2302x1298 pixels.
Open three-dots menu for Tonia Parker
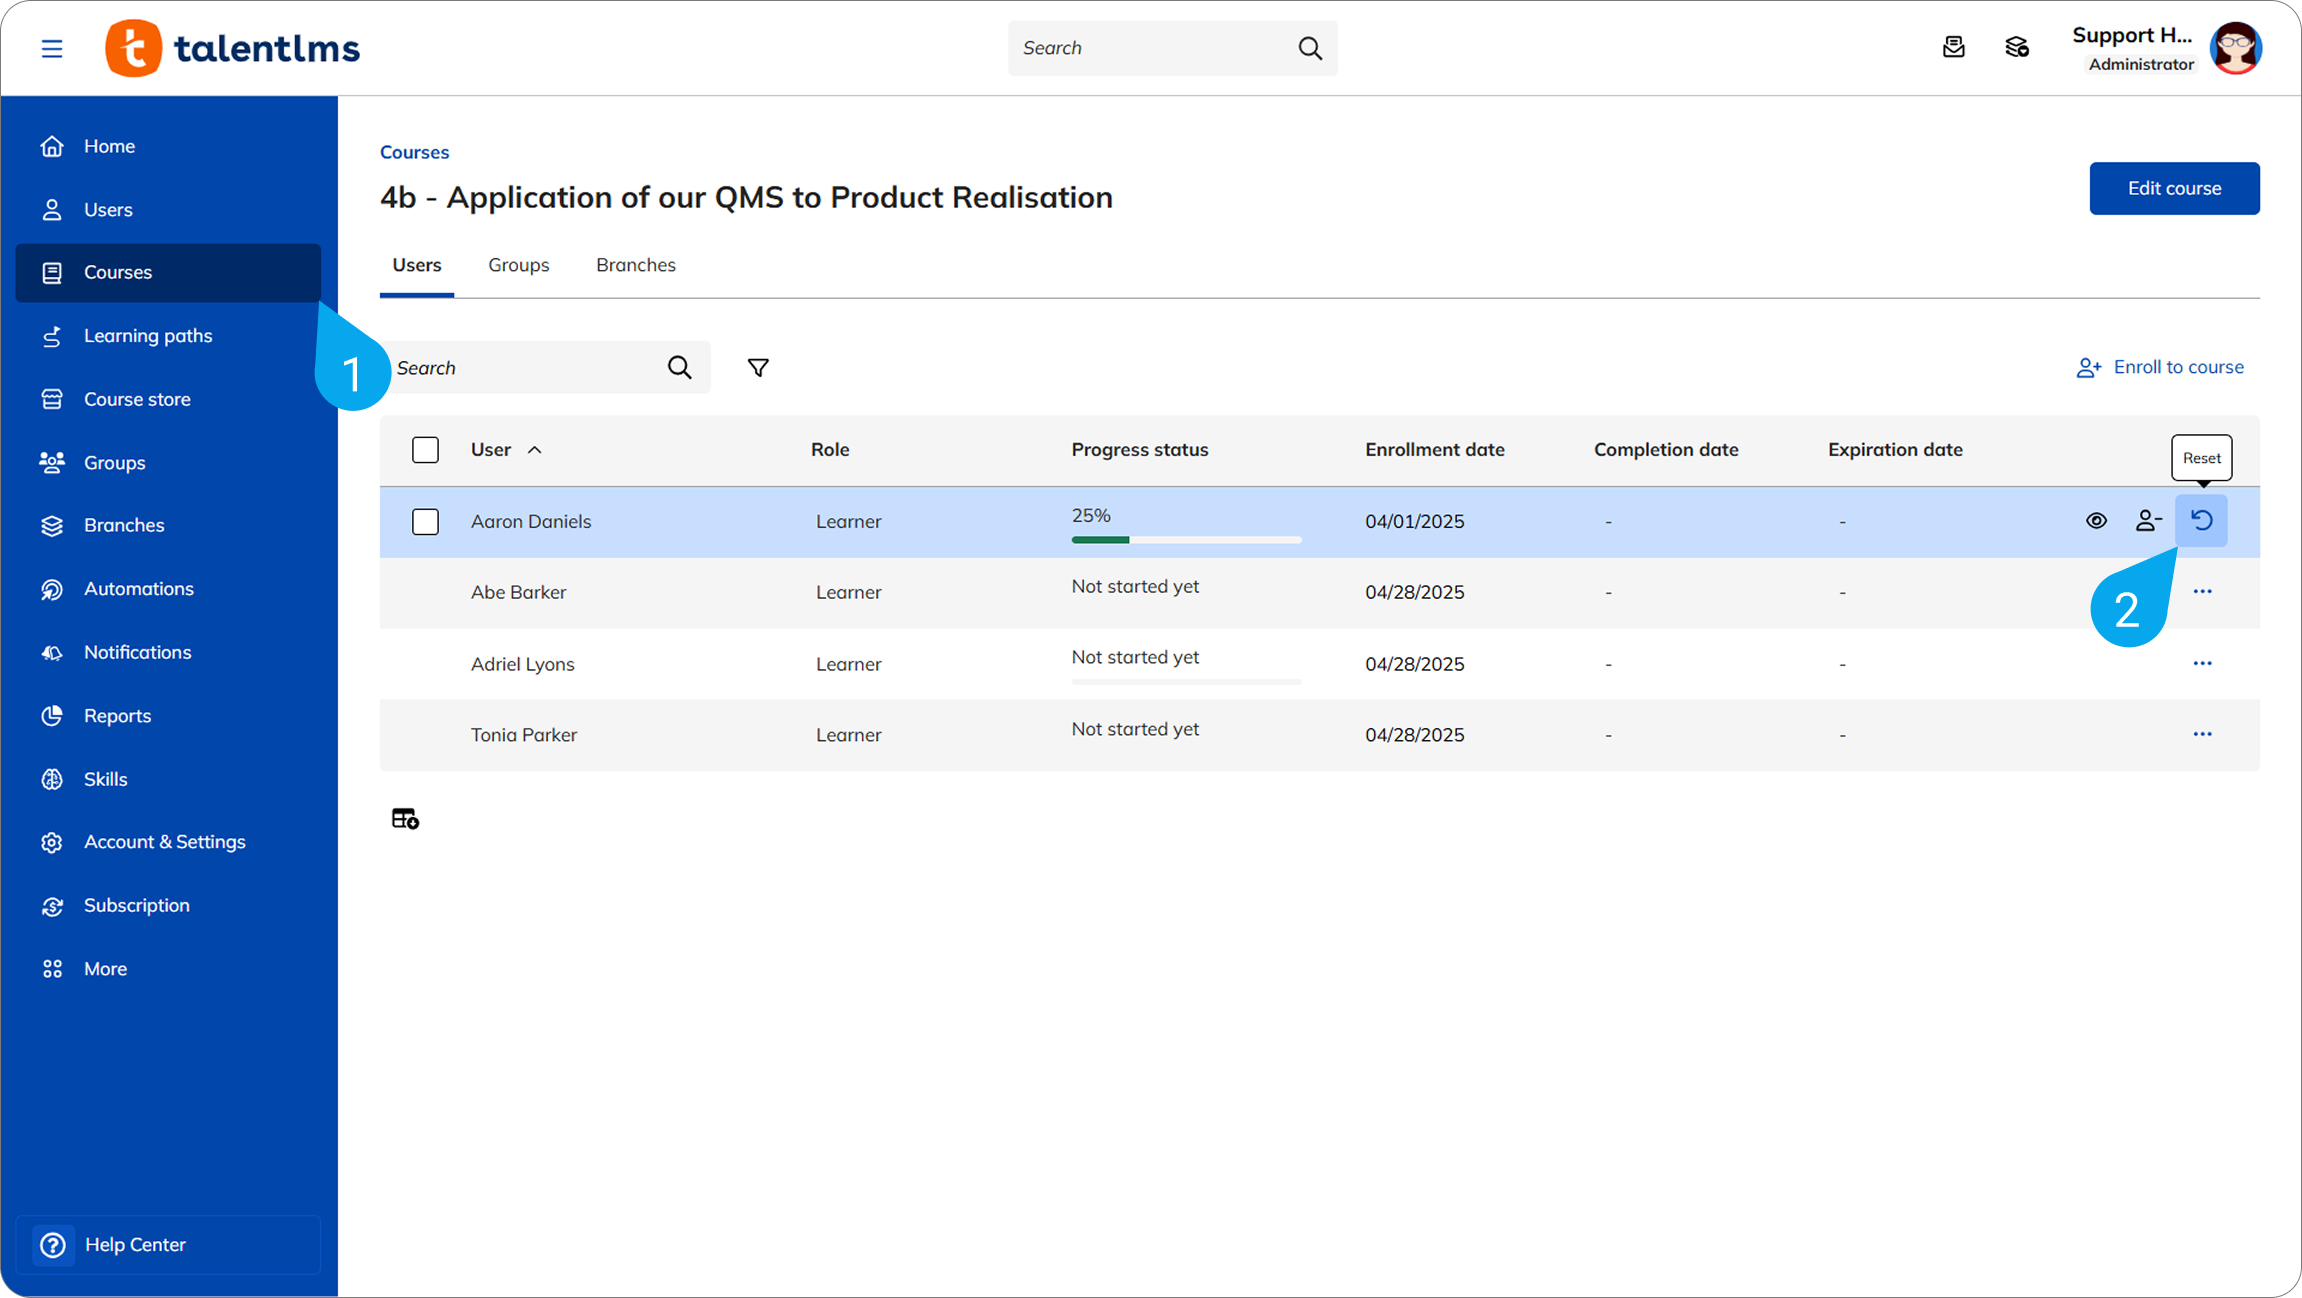tap(2202, 734)
